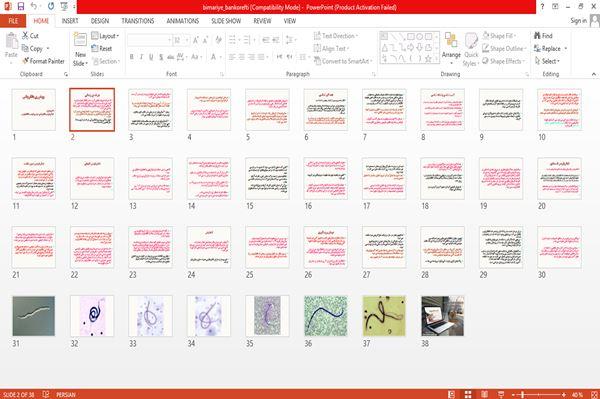600x399 pixels.
Task: Click Shape Effects button
Action: point(502,61)
